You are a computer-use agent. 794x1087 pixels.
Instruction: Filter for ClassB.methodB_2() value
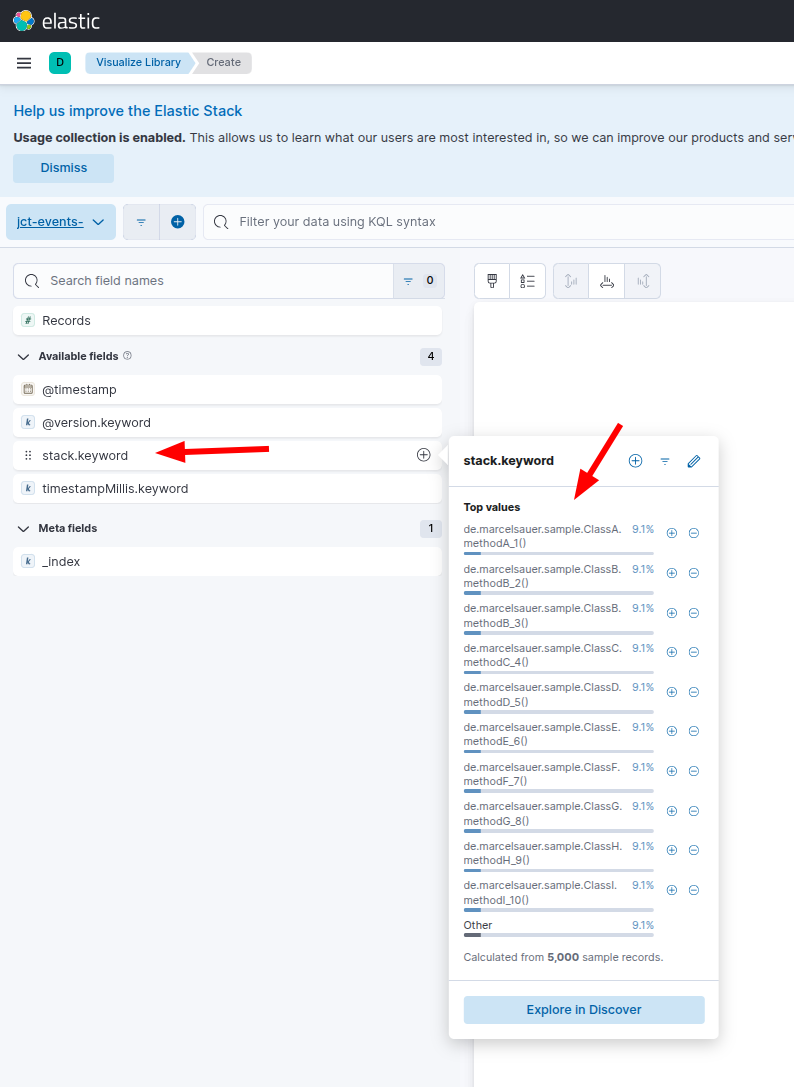(x=672, y=573)
